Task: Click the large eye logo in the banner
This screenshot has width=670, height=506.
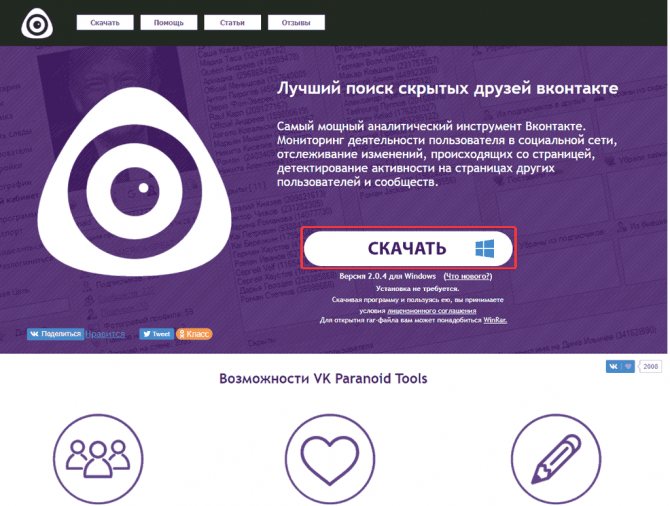Action: 134,182
